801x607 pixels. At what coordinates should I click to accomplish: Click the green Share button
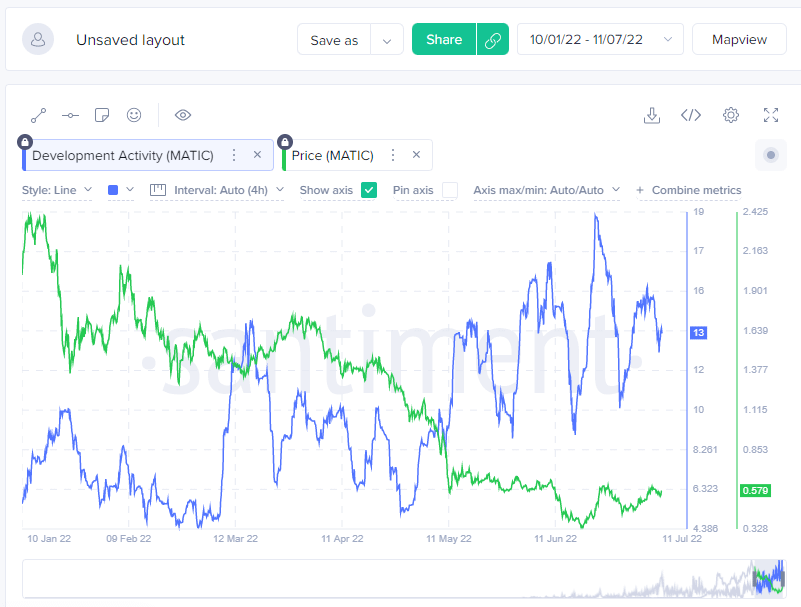(x=443, y=40)
